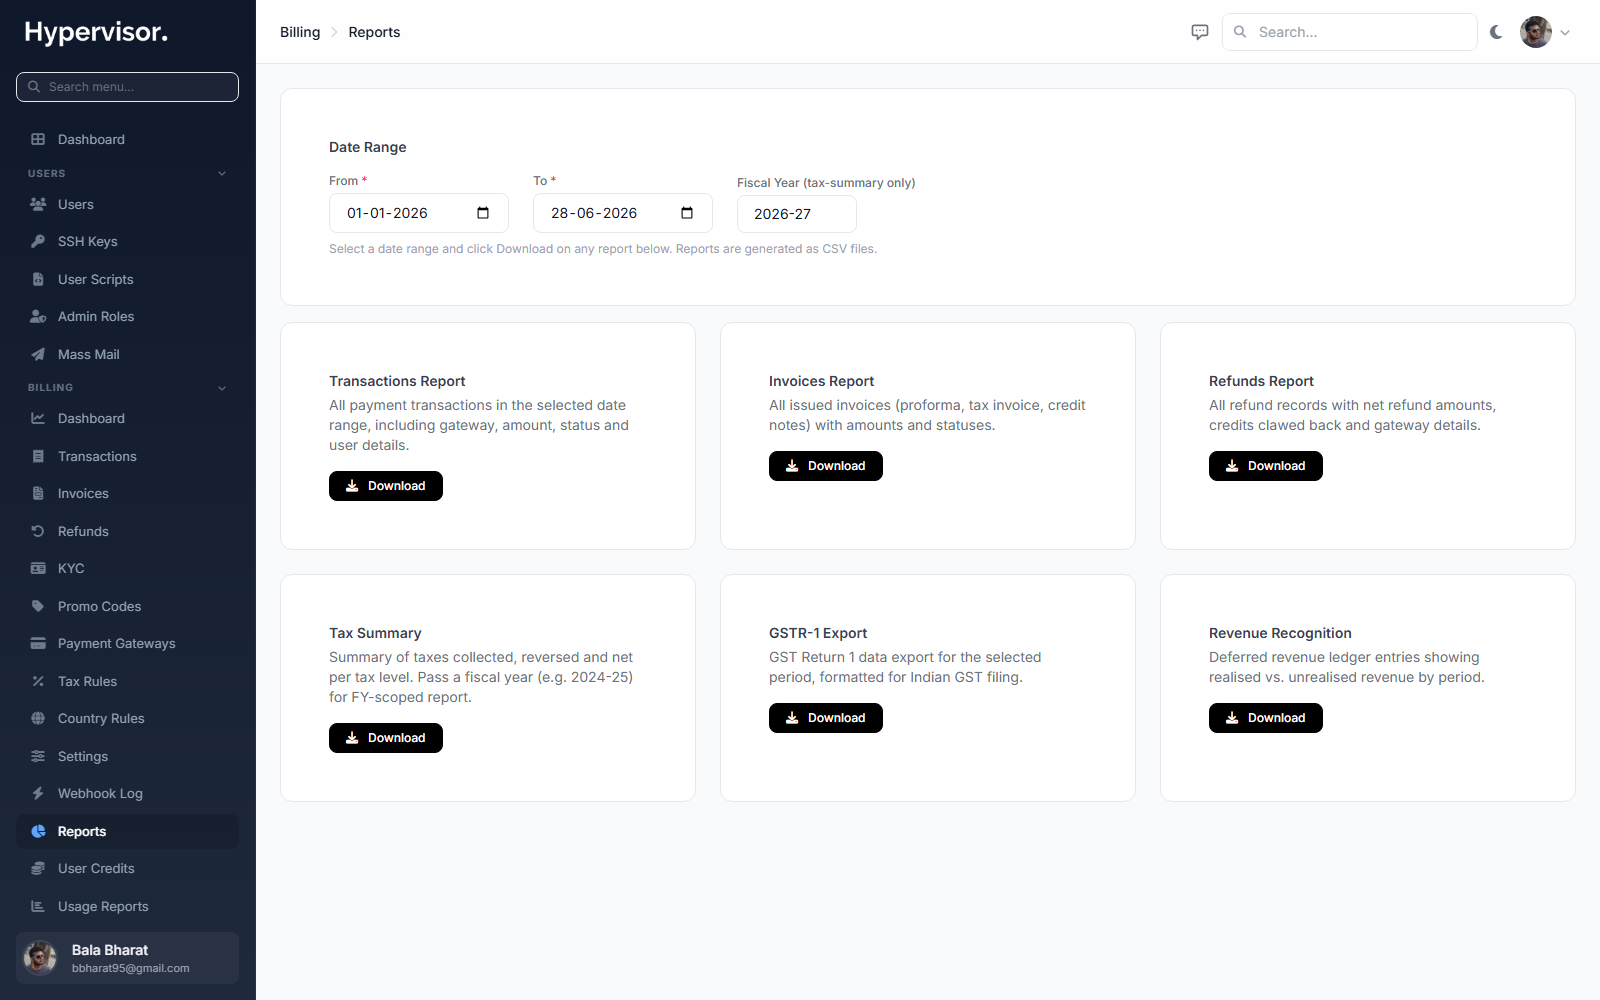The image size is (1600, 1000).
Task: Focus the Fiscal Year input field
Action: [x=797, y=214]
